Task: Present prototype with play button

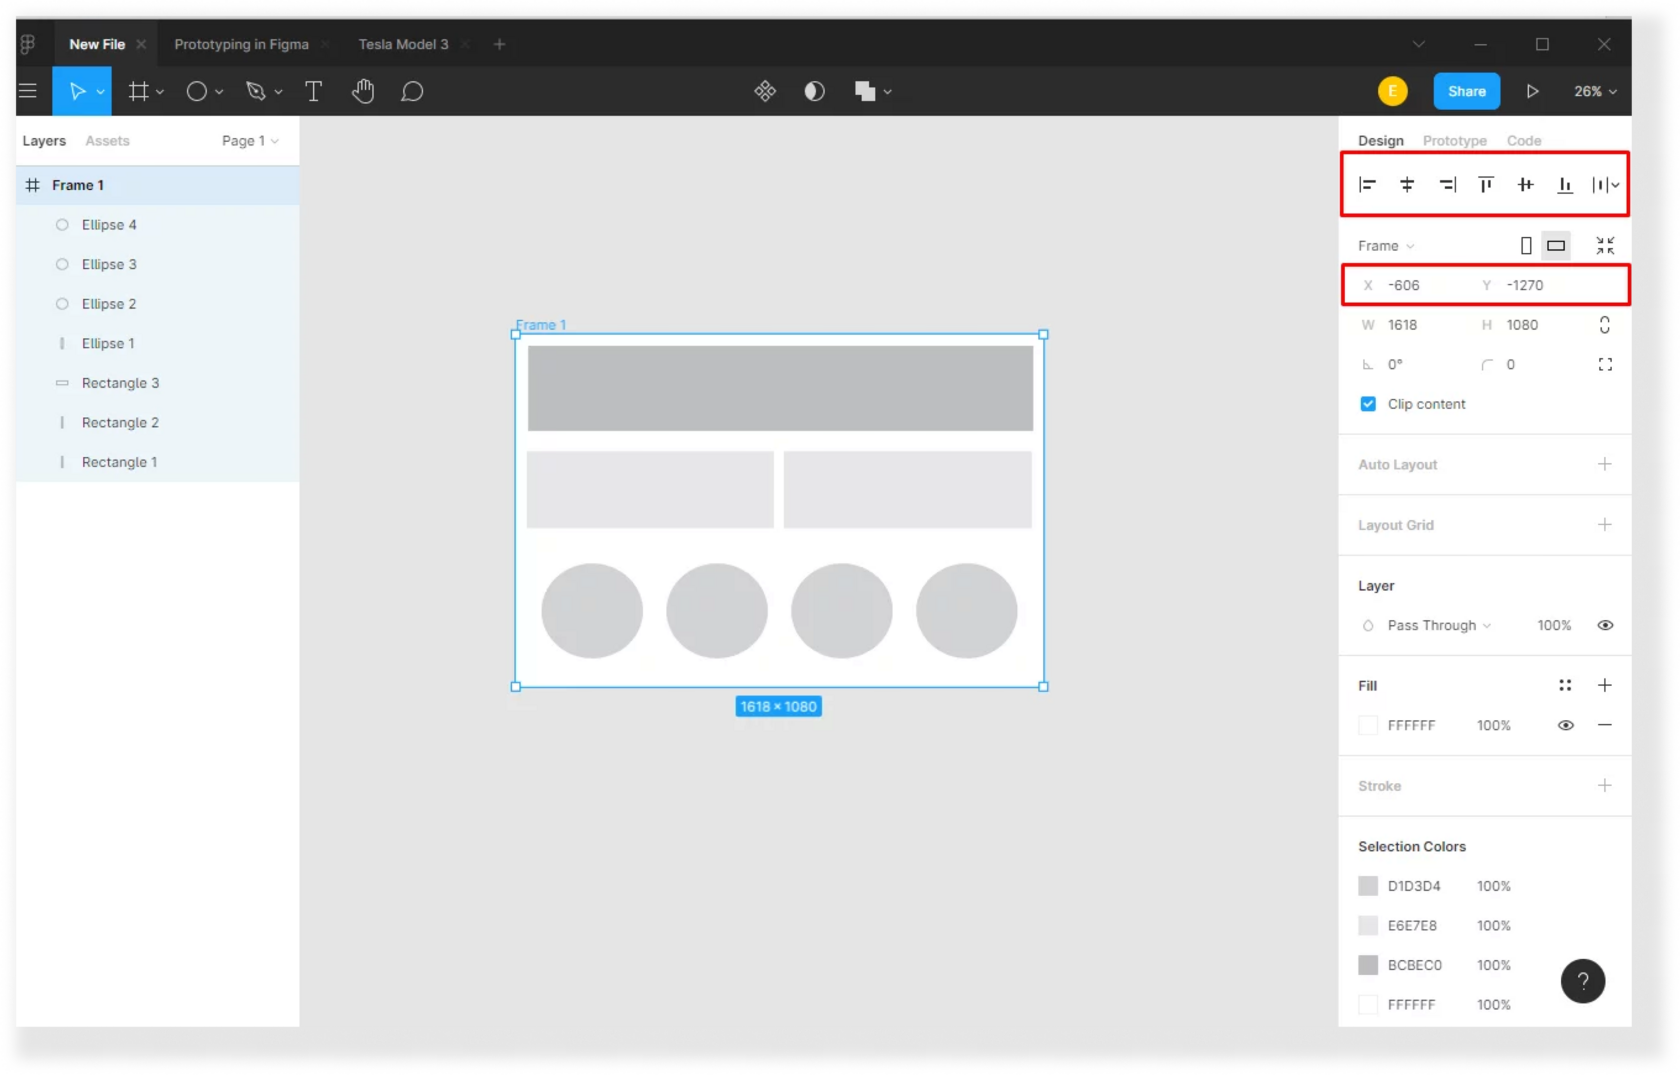Action: 1532,91
